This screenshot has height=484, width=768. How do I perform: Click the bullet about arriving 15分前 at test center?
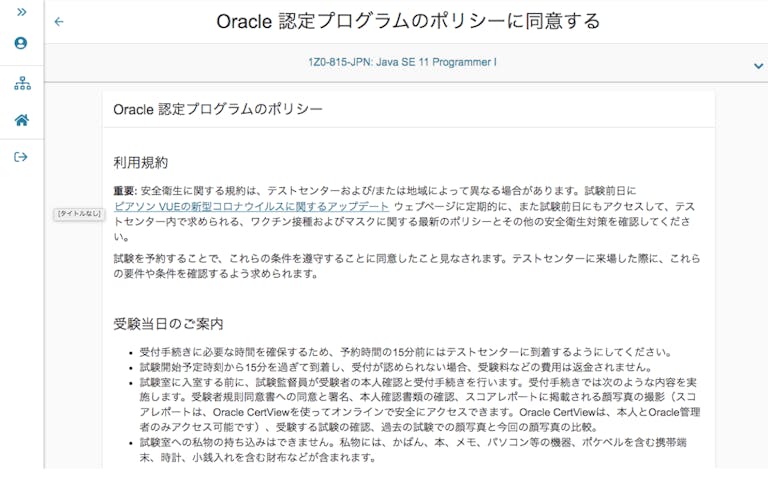click(x=406, y=352)
